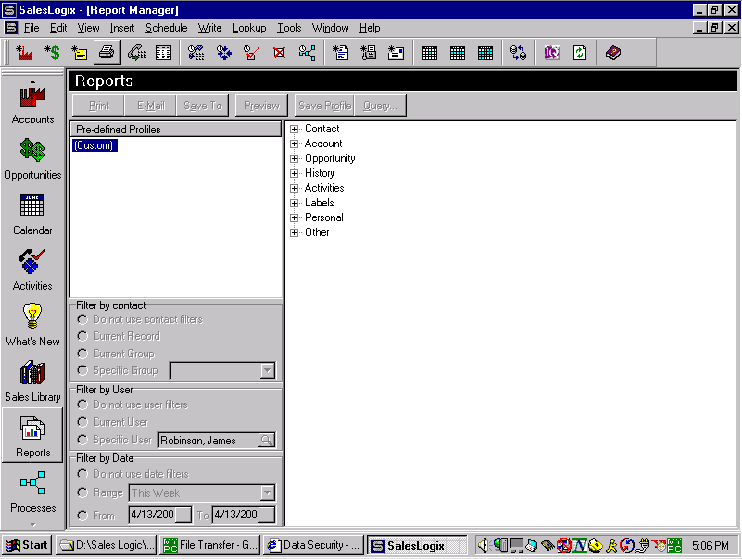The width and height of the screenshot is (742, 559).
Task: Click the new letter document toolbar icon
Action: coord(340,53)
